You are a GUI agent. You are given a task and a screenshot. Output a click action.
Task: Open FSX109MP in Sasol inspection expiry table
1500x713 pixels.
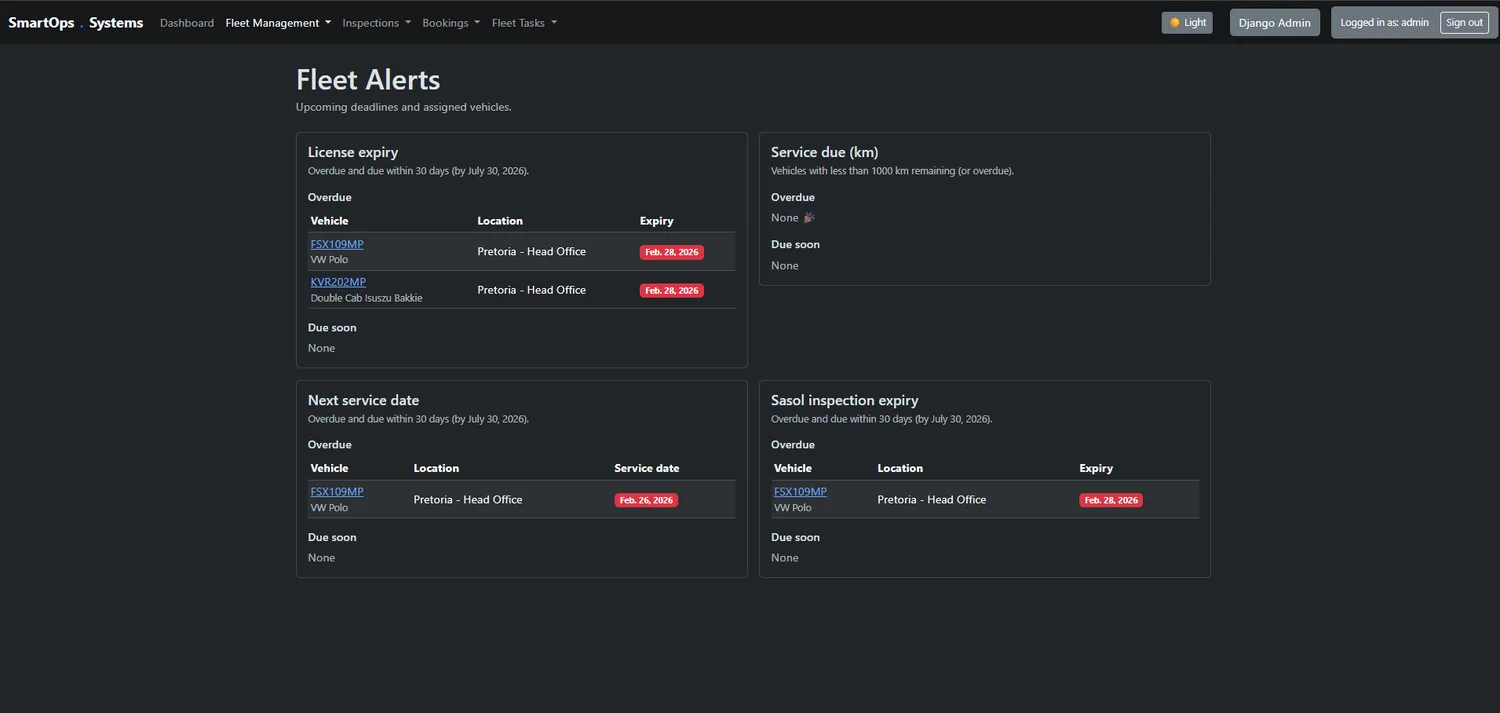(x=800, y=492)
